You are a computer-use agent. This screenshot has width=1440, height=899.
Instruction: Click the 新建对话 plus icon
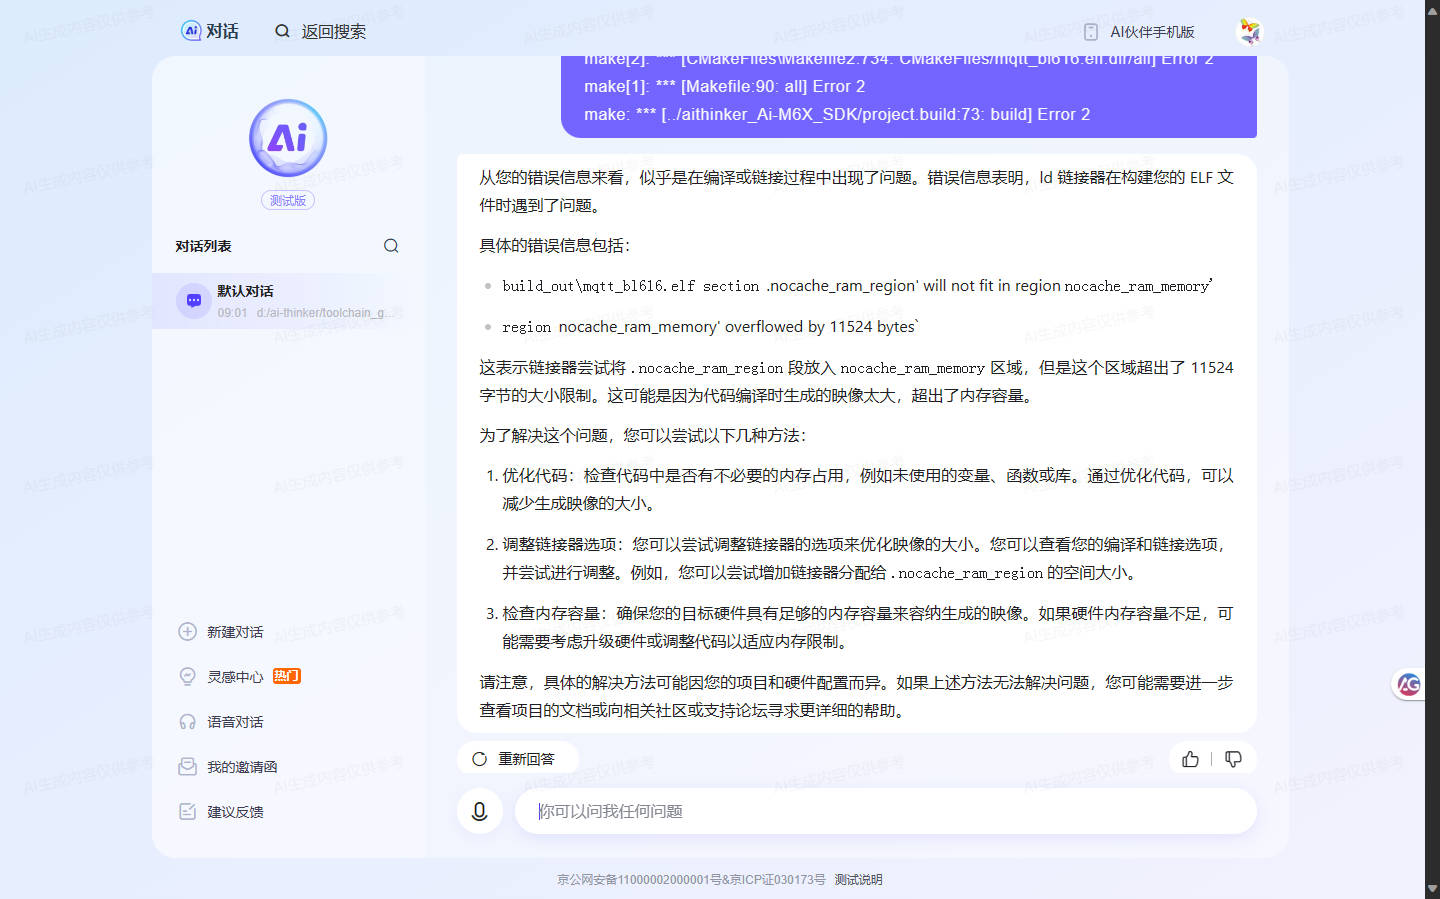tap(187, 632)
